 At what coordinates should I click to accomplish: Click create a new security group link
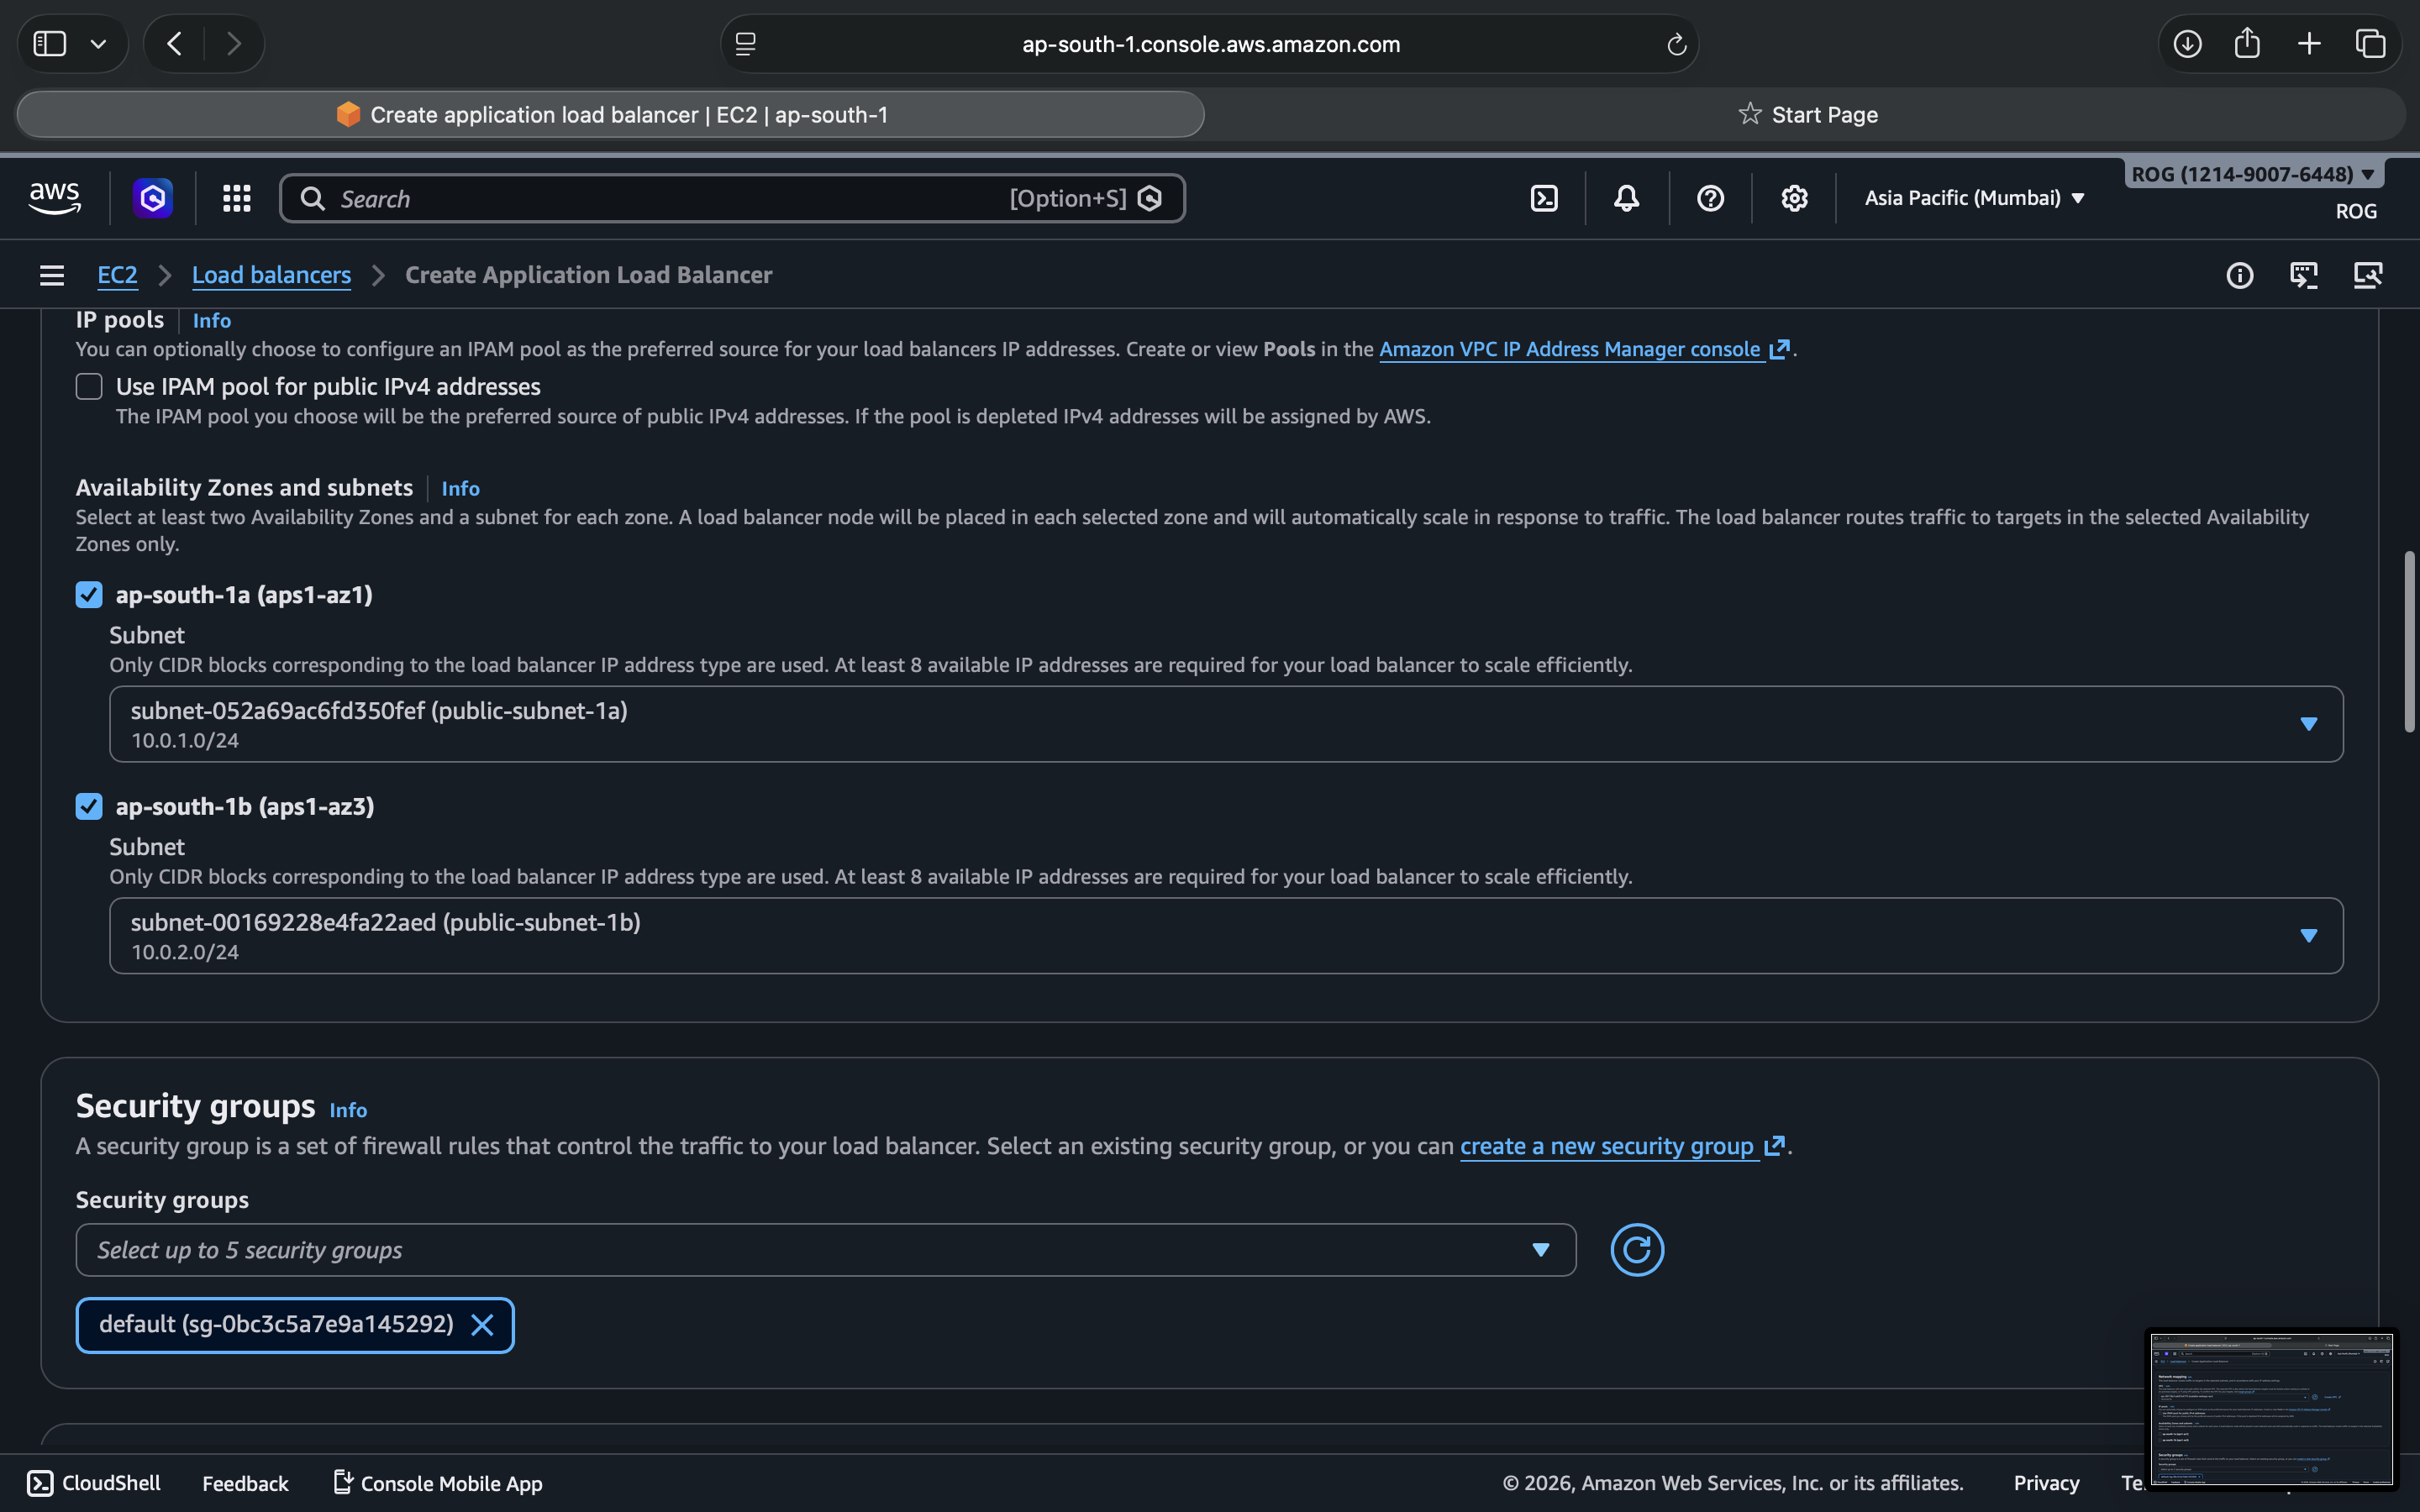[x=1607, y=1146]
